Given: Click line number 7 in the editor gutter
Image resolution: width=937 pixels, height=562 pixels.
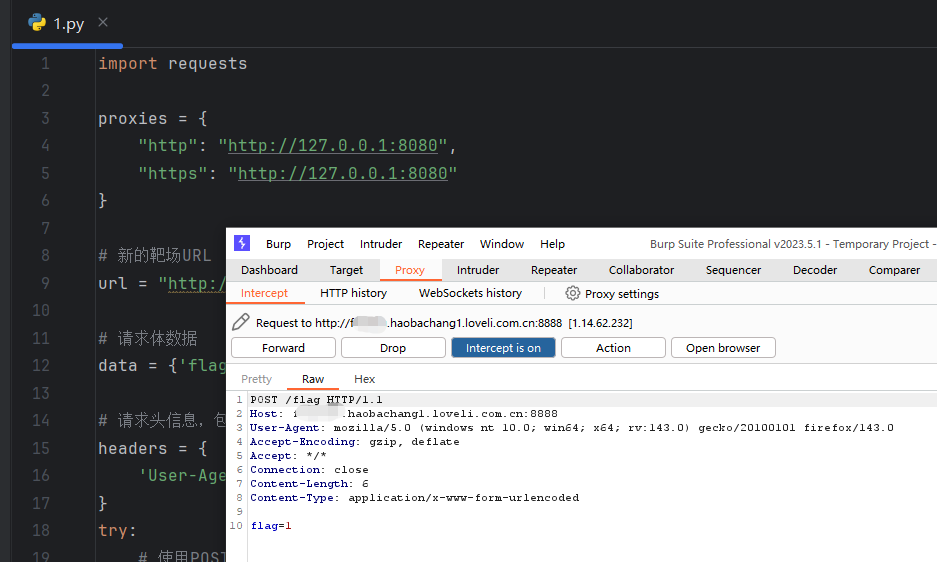Looking at the screenshot, I should click(45, 228).
